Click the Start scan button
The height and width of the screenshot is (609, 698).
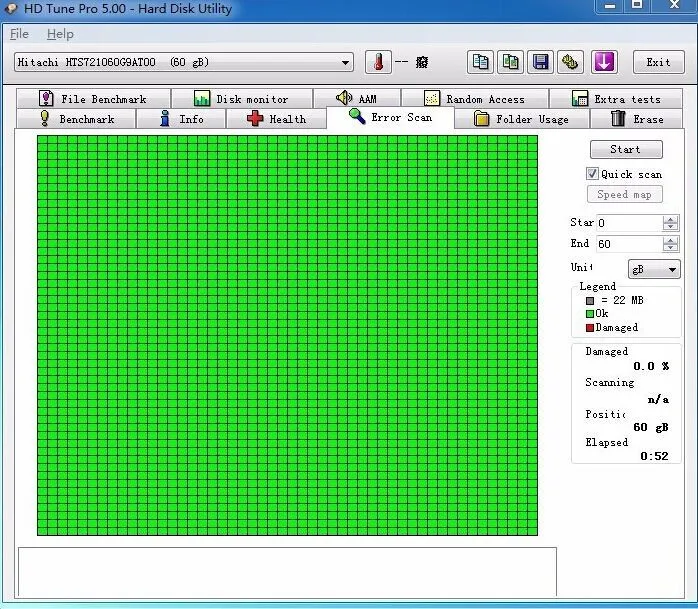point(626,150)
